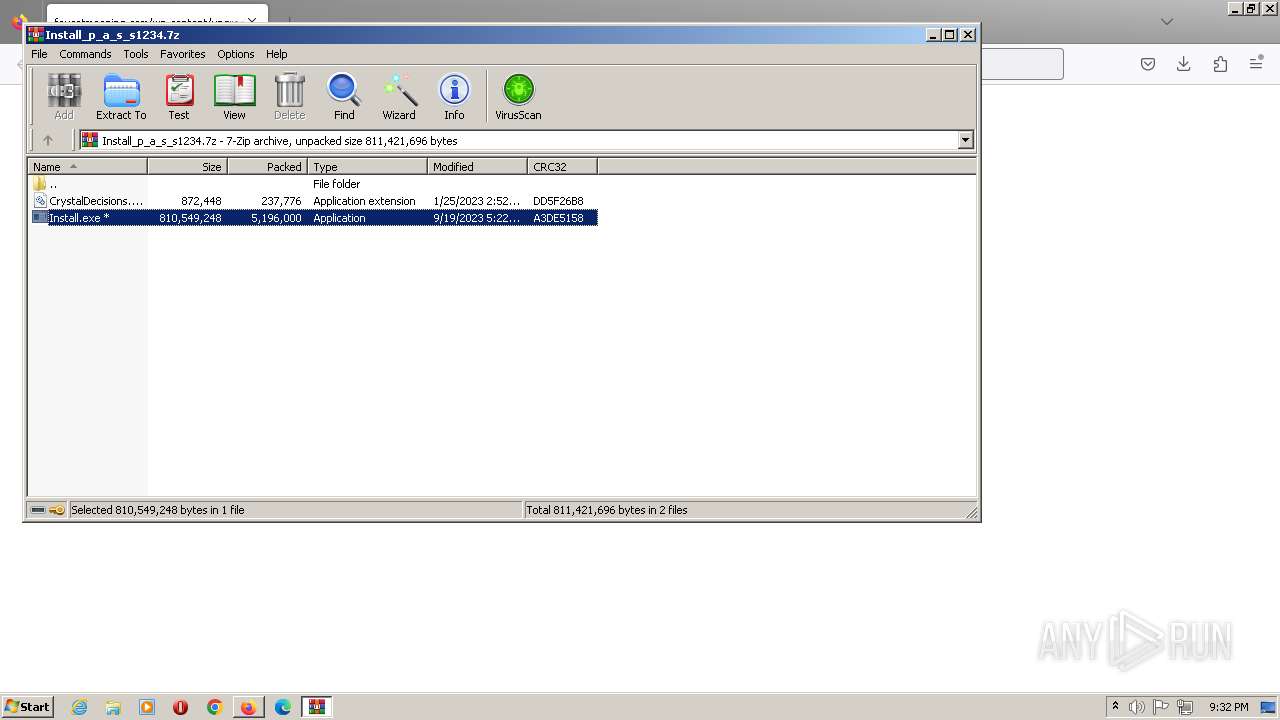1280x720 pixels.
Task: Expand Firefox list all tabs chevron
Action: tap(1166, 21)
